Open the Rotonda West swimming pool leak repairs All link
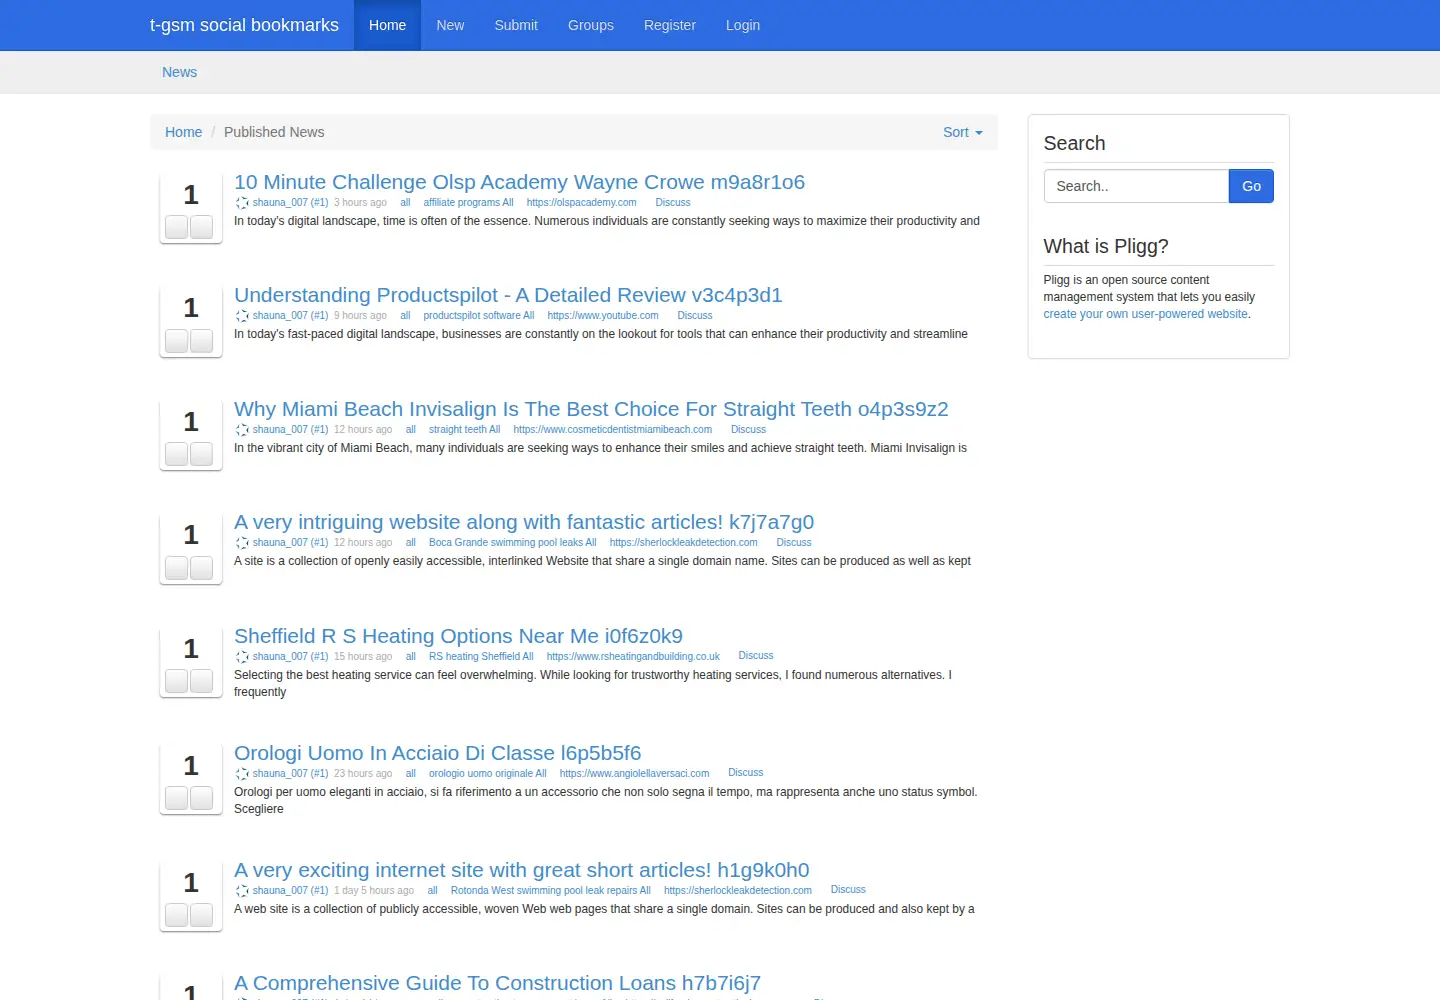This screenshot has width=1440, height=1000. [551, 890]
